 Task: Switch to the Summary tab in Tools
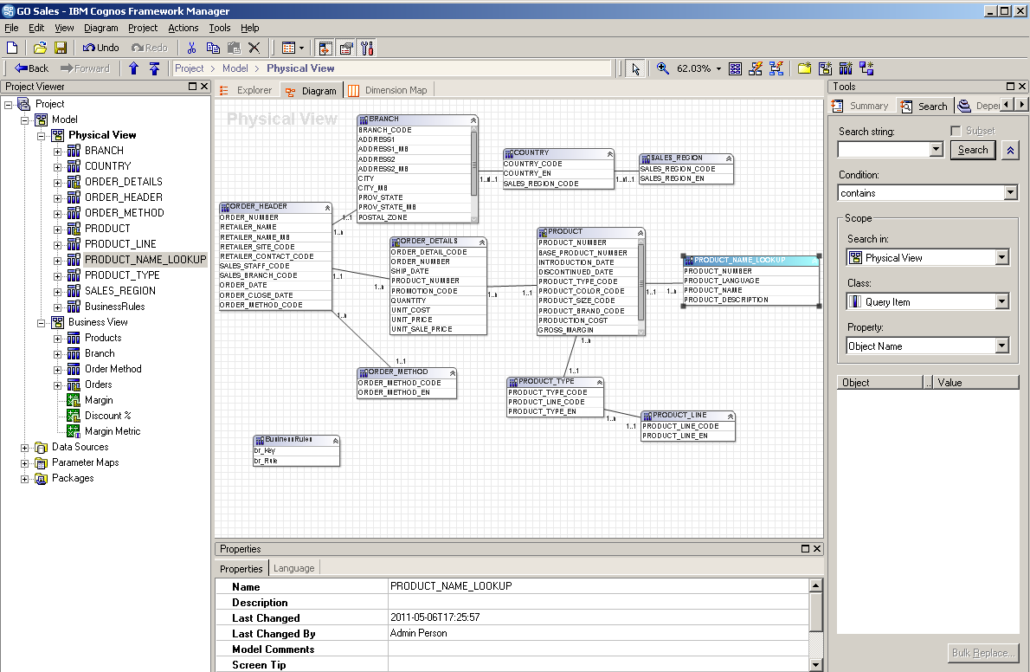pyautogui.click(x=860, y=106)
